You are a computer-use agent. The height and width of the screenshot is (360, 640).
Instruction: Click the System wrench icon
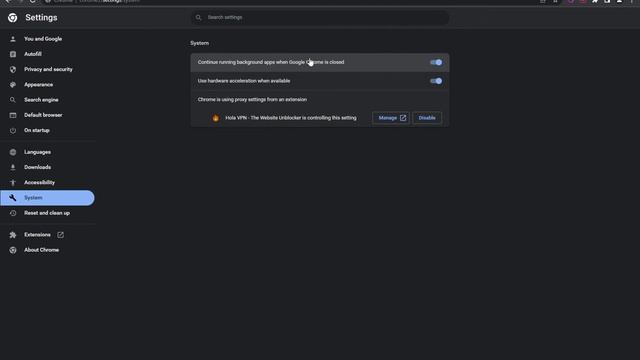tap(13, 198)
